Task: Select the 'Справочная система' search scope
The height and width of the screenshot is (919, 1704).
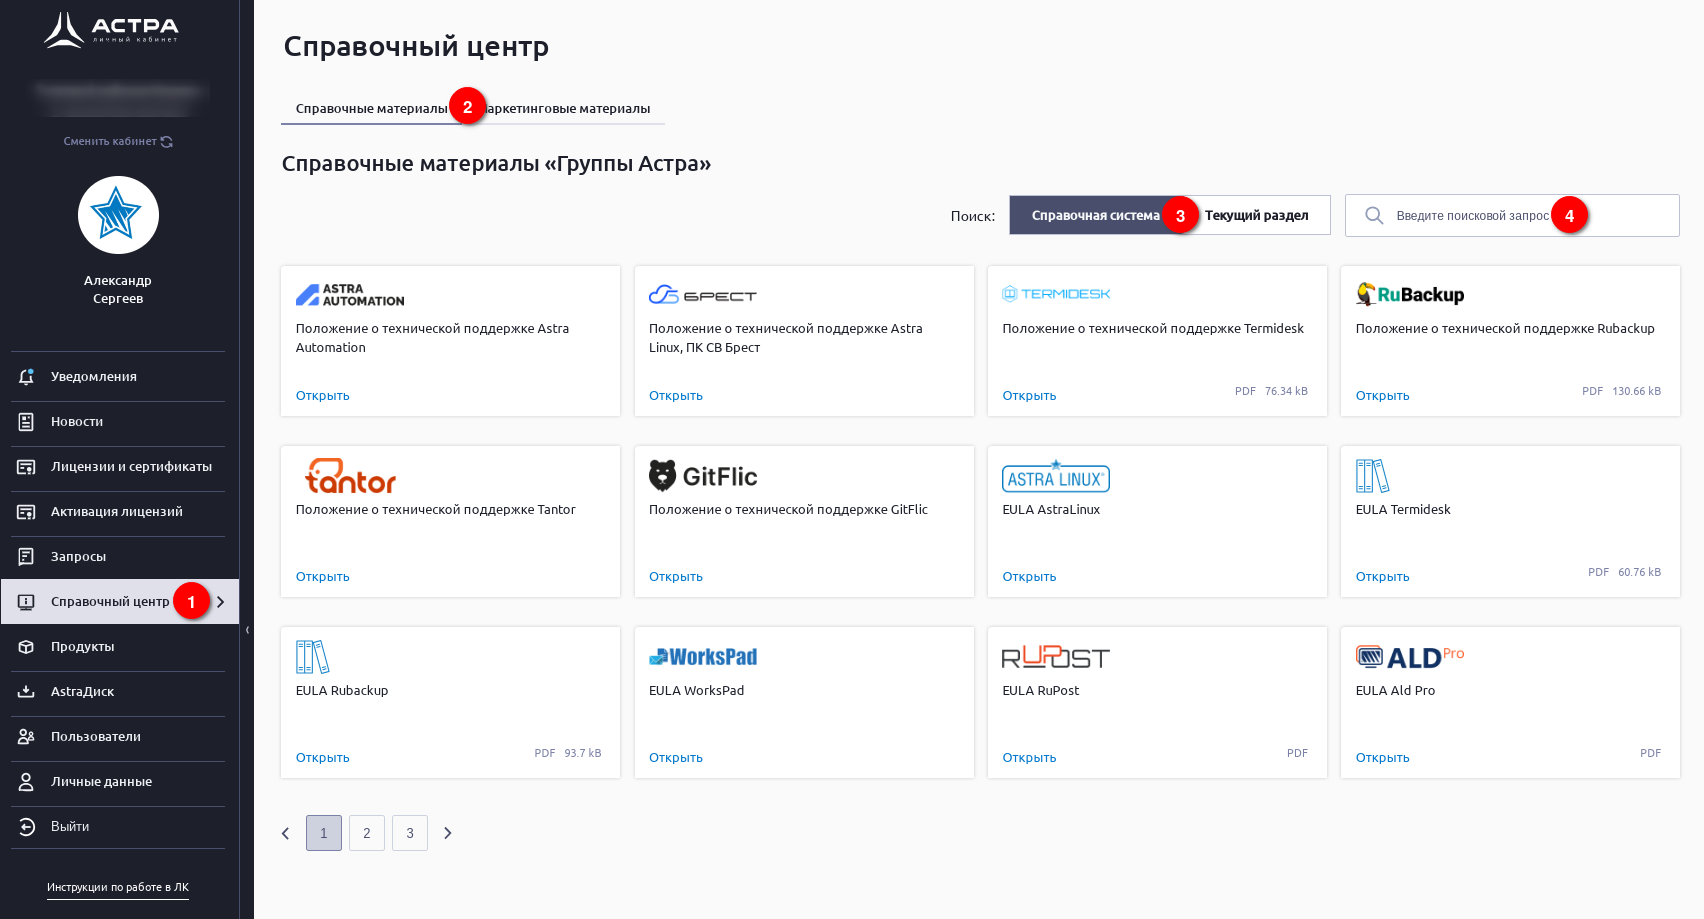Action: 1094,216
